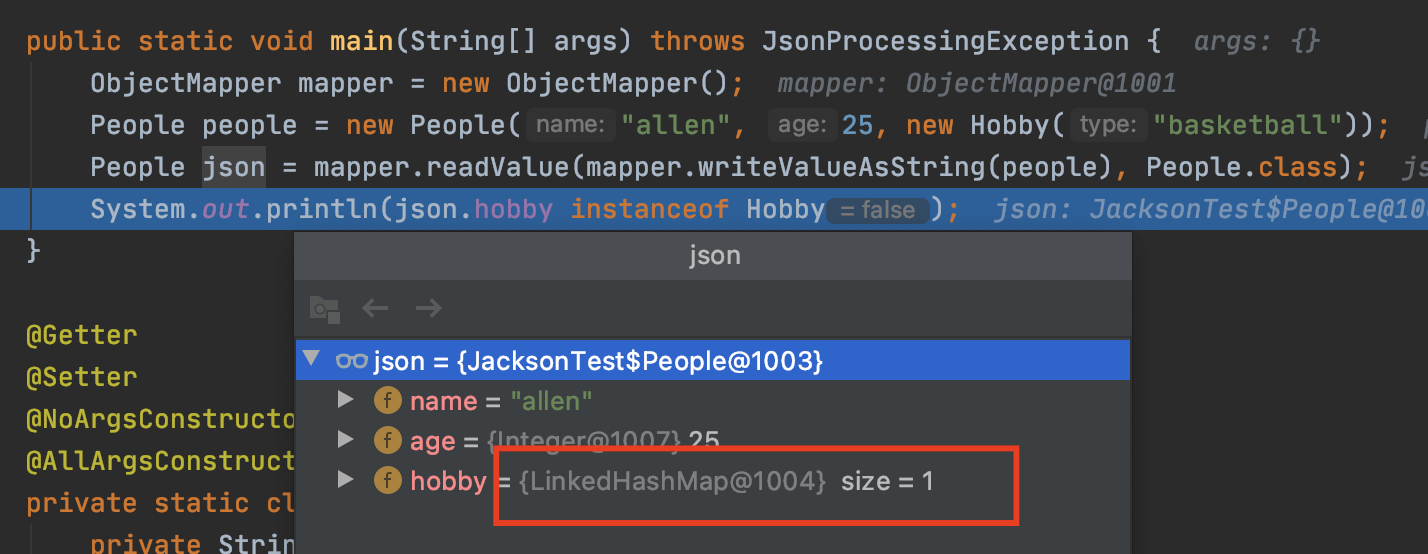Click the set-as-root folder icon in popup

(324, 308)
